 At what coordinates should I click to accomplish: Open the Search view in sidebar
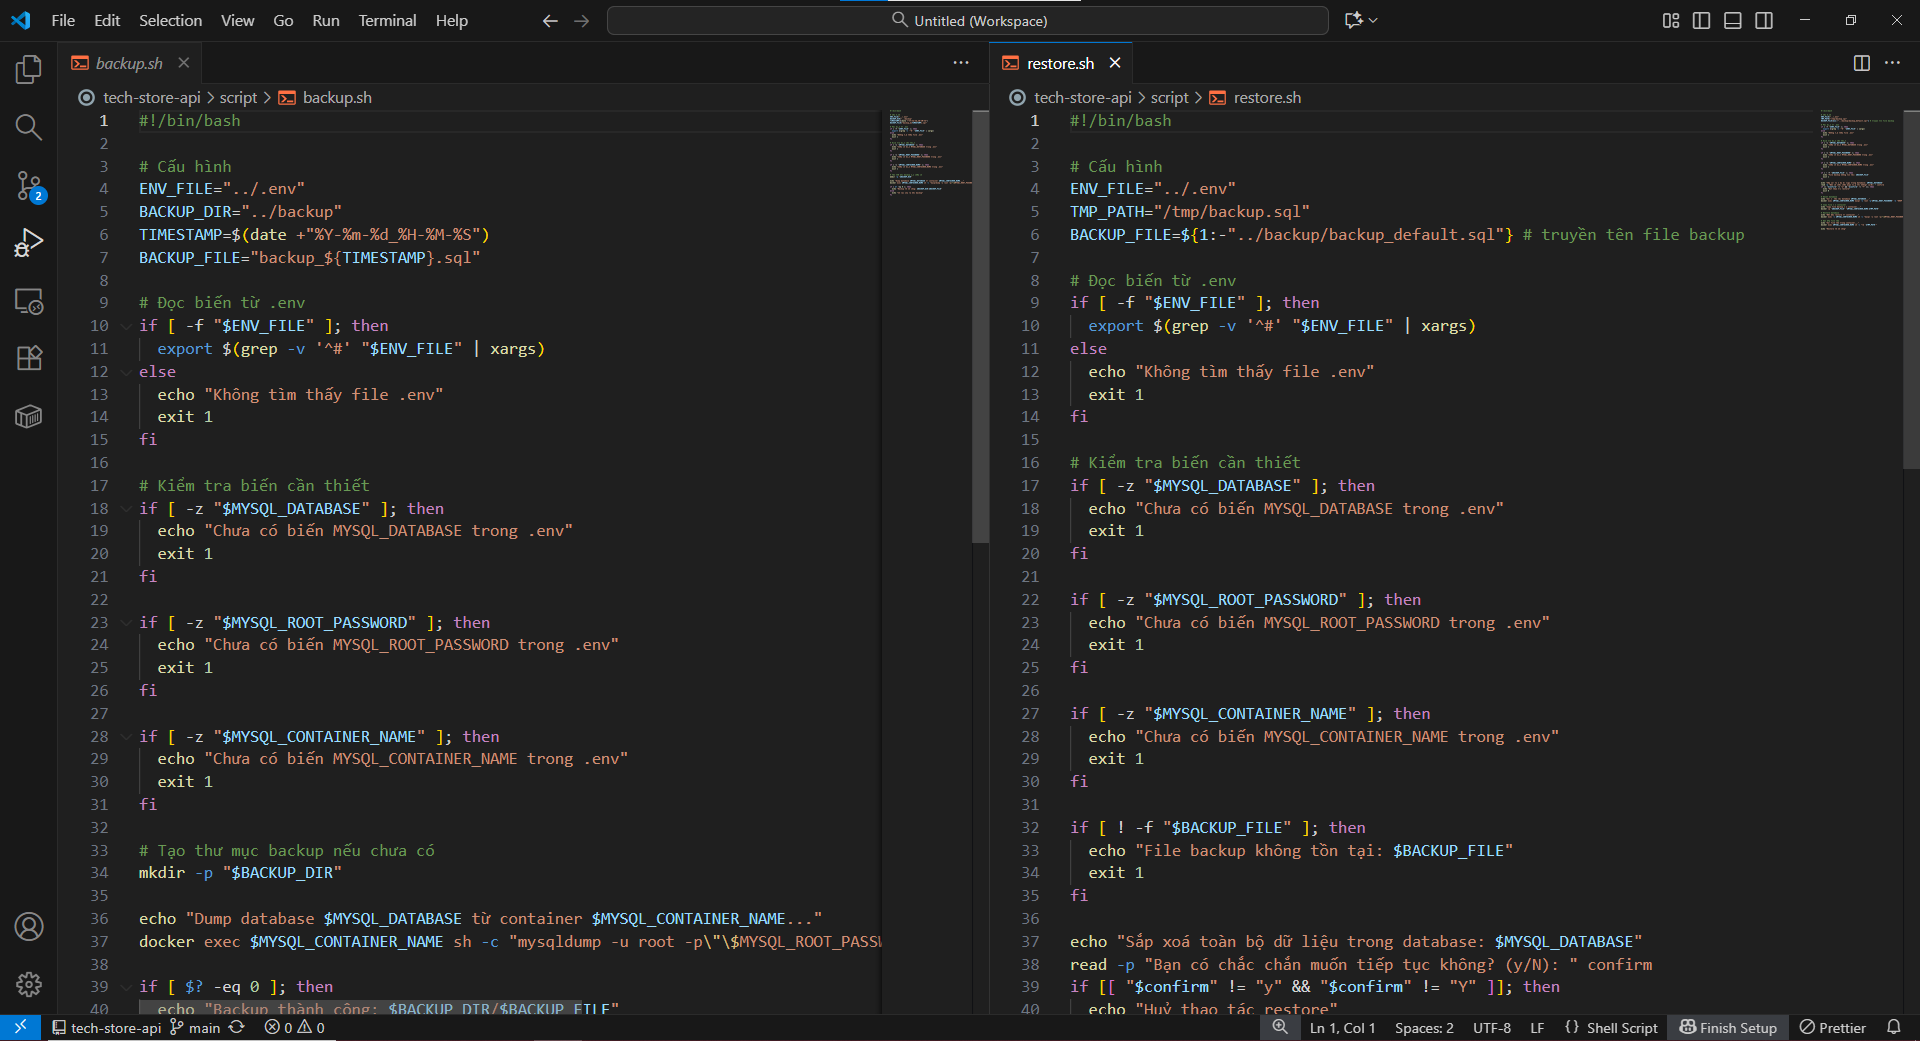pyautogui.click(x=29, y=127)
